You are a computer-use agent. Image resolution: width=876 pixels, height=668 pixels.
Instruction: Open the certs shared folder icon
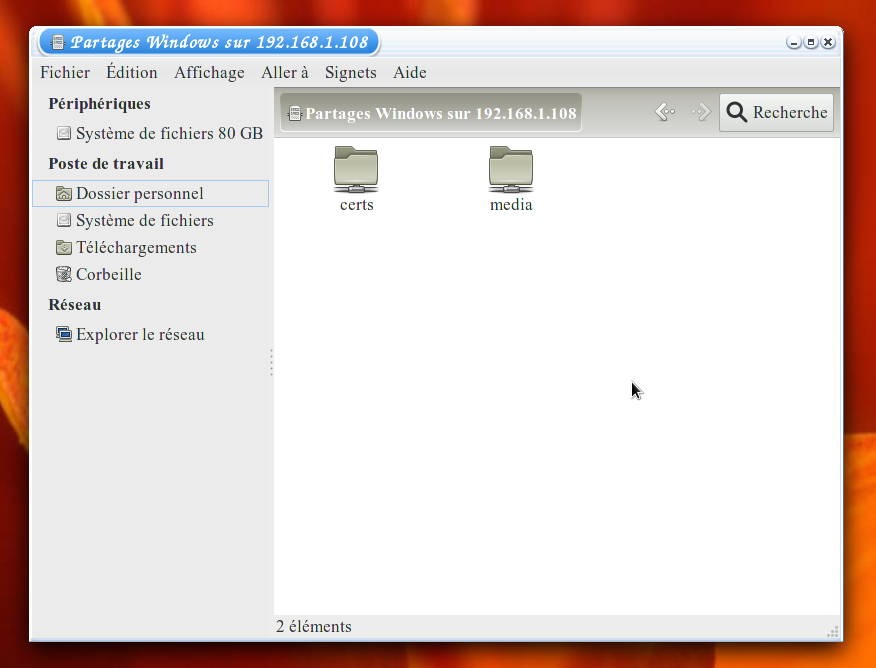356,169
